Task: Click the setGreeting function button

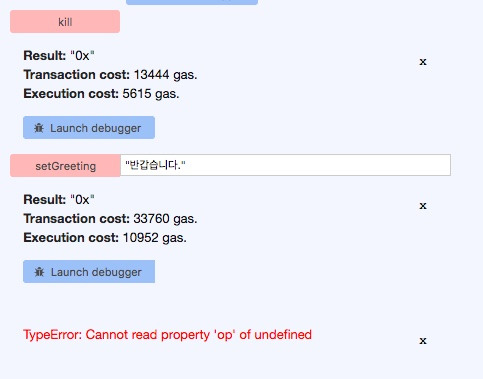Action: coord(65,166)
